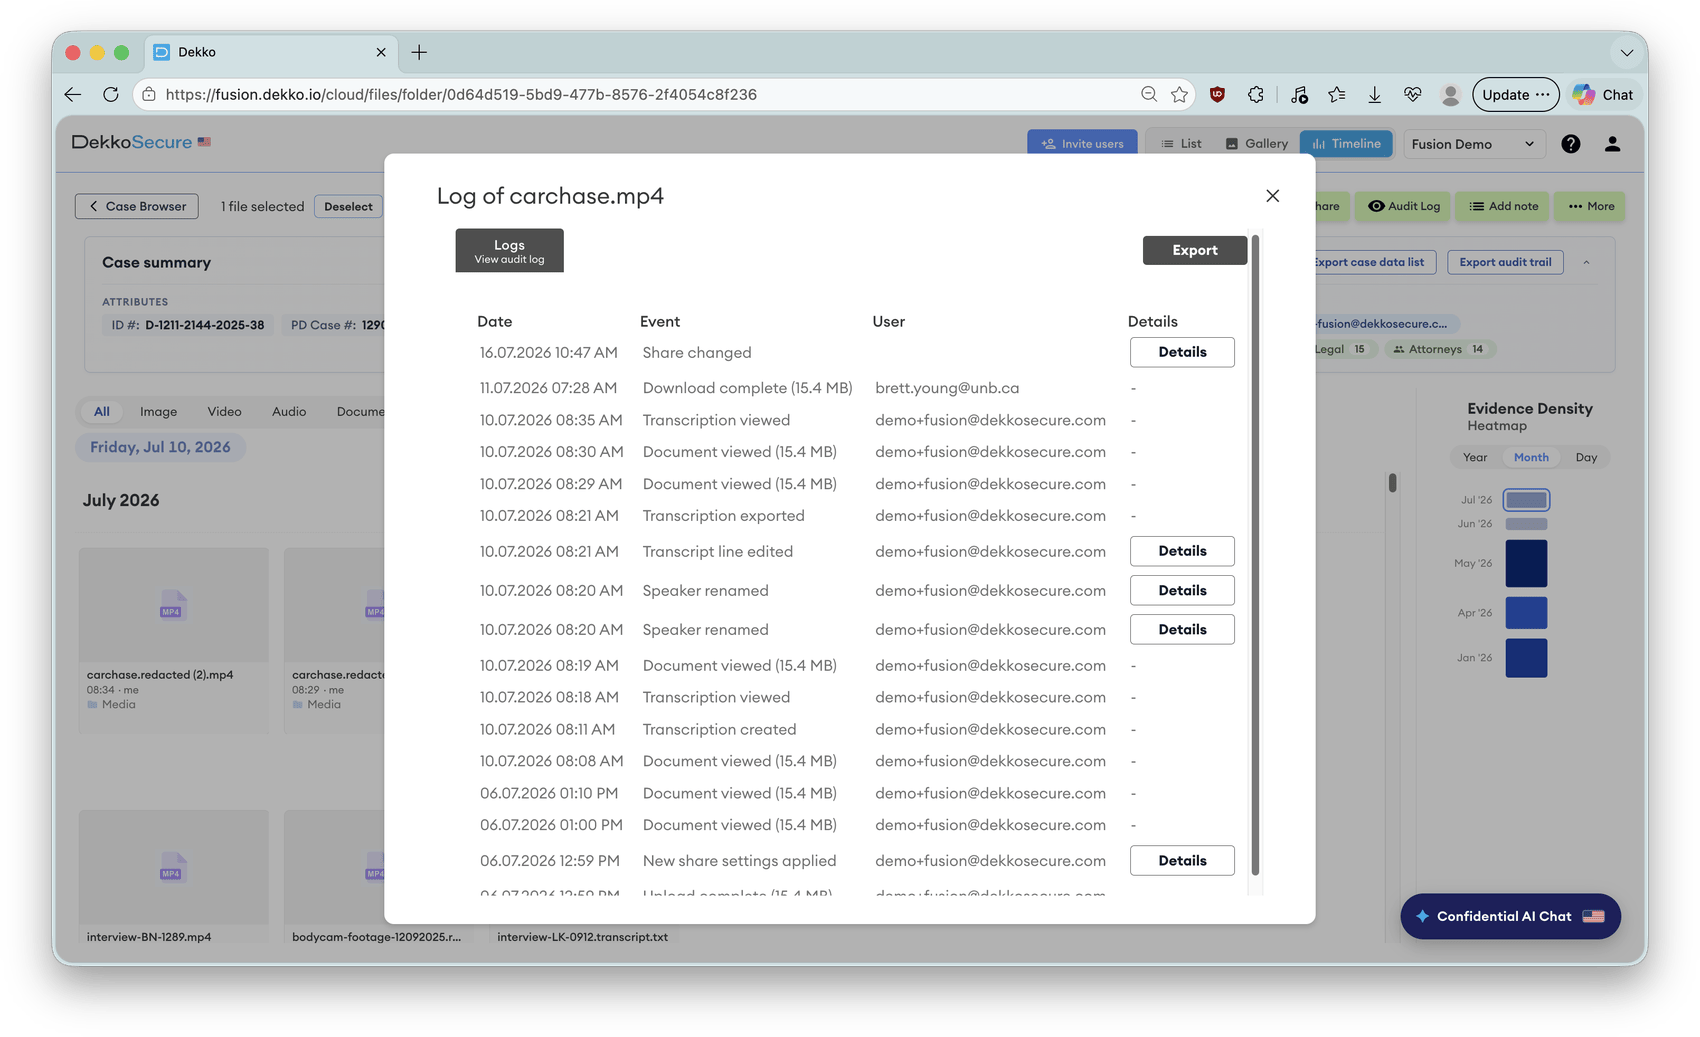1700x1037 pixels.
Task: Open the interview-BN-1289.mp4 thumbnail
Action: pyautogui.click(x=174, y=867)
